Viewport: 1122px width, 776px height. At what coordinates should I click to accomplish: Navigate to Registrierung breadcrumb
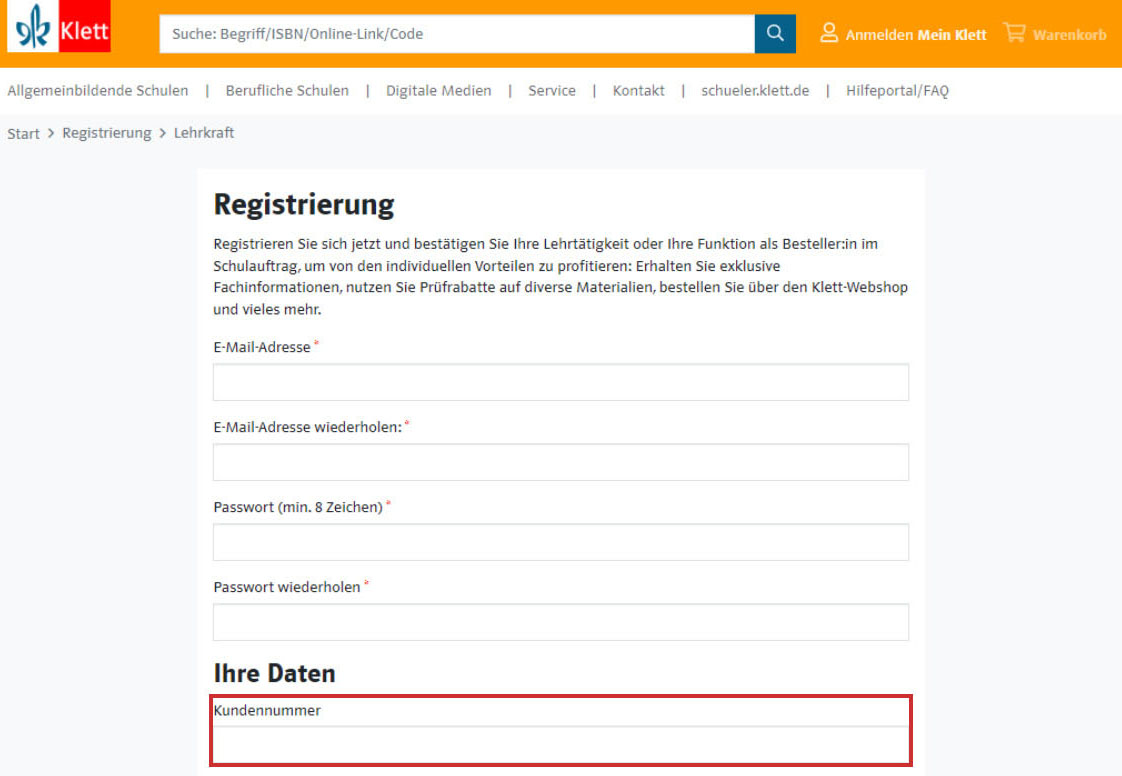click(107, 133)
